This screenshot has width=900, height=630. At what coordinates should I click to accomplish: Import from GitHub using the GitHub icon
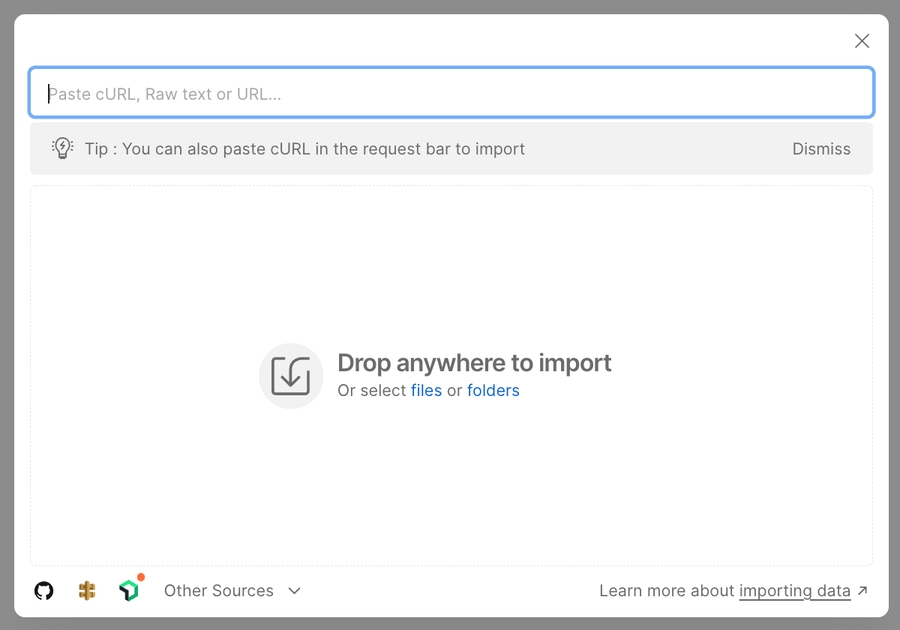point(44,591)
